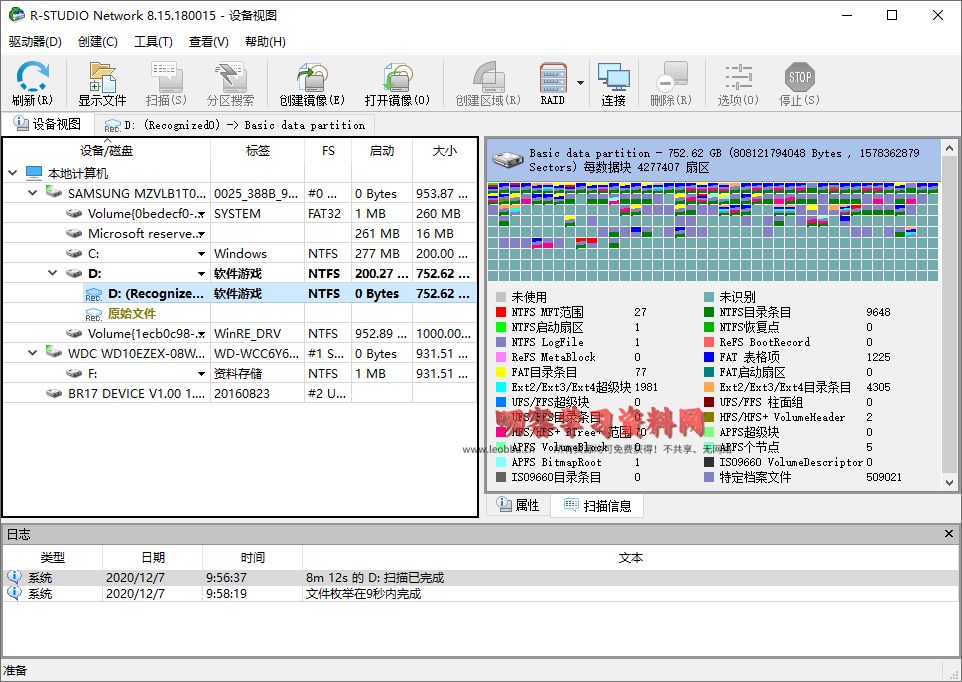This screenshot has width=962, height=682.
Task: Select the file enumeration (文件枚举) log row
Action: pyautogui.click(x=481, y=594)
